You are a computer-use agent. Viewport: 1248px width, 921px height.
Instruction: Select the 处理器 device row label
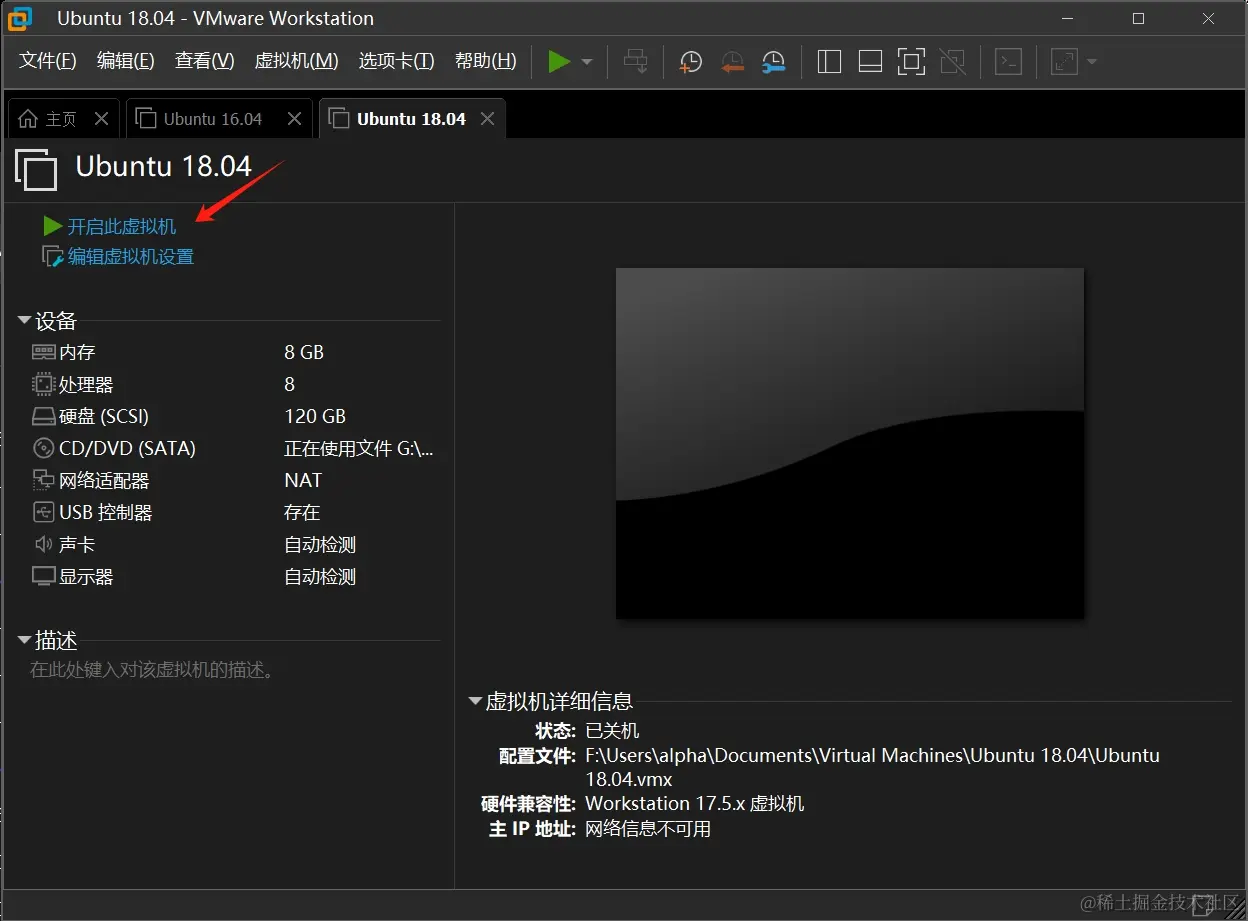pyautogui.click(x=86, y=385)
